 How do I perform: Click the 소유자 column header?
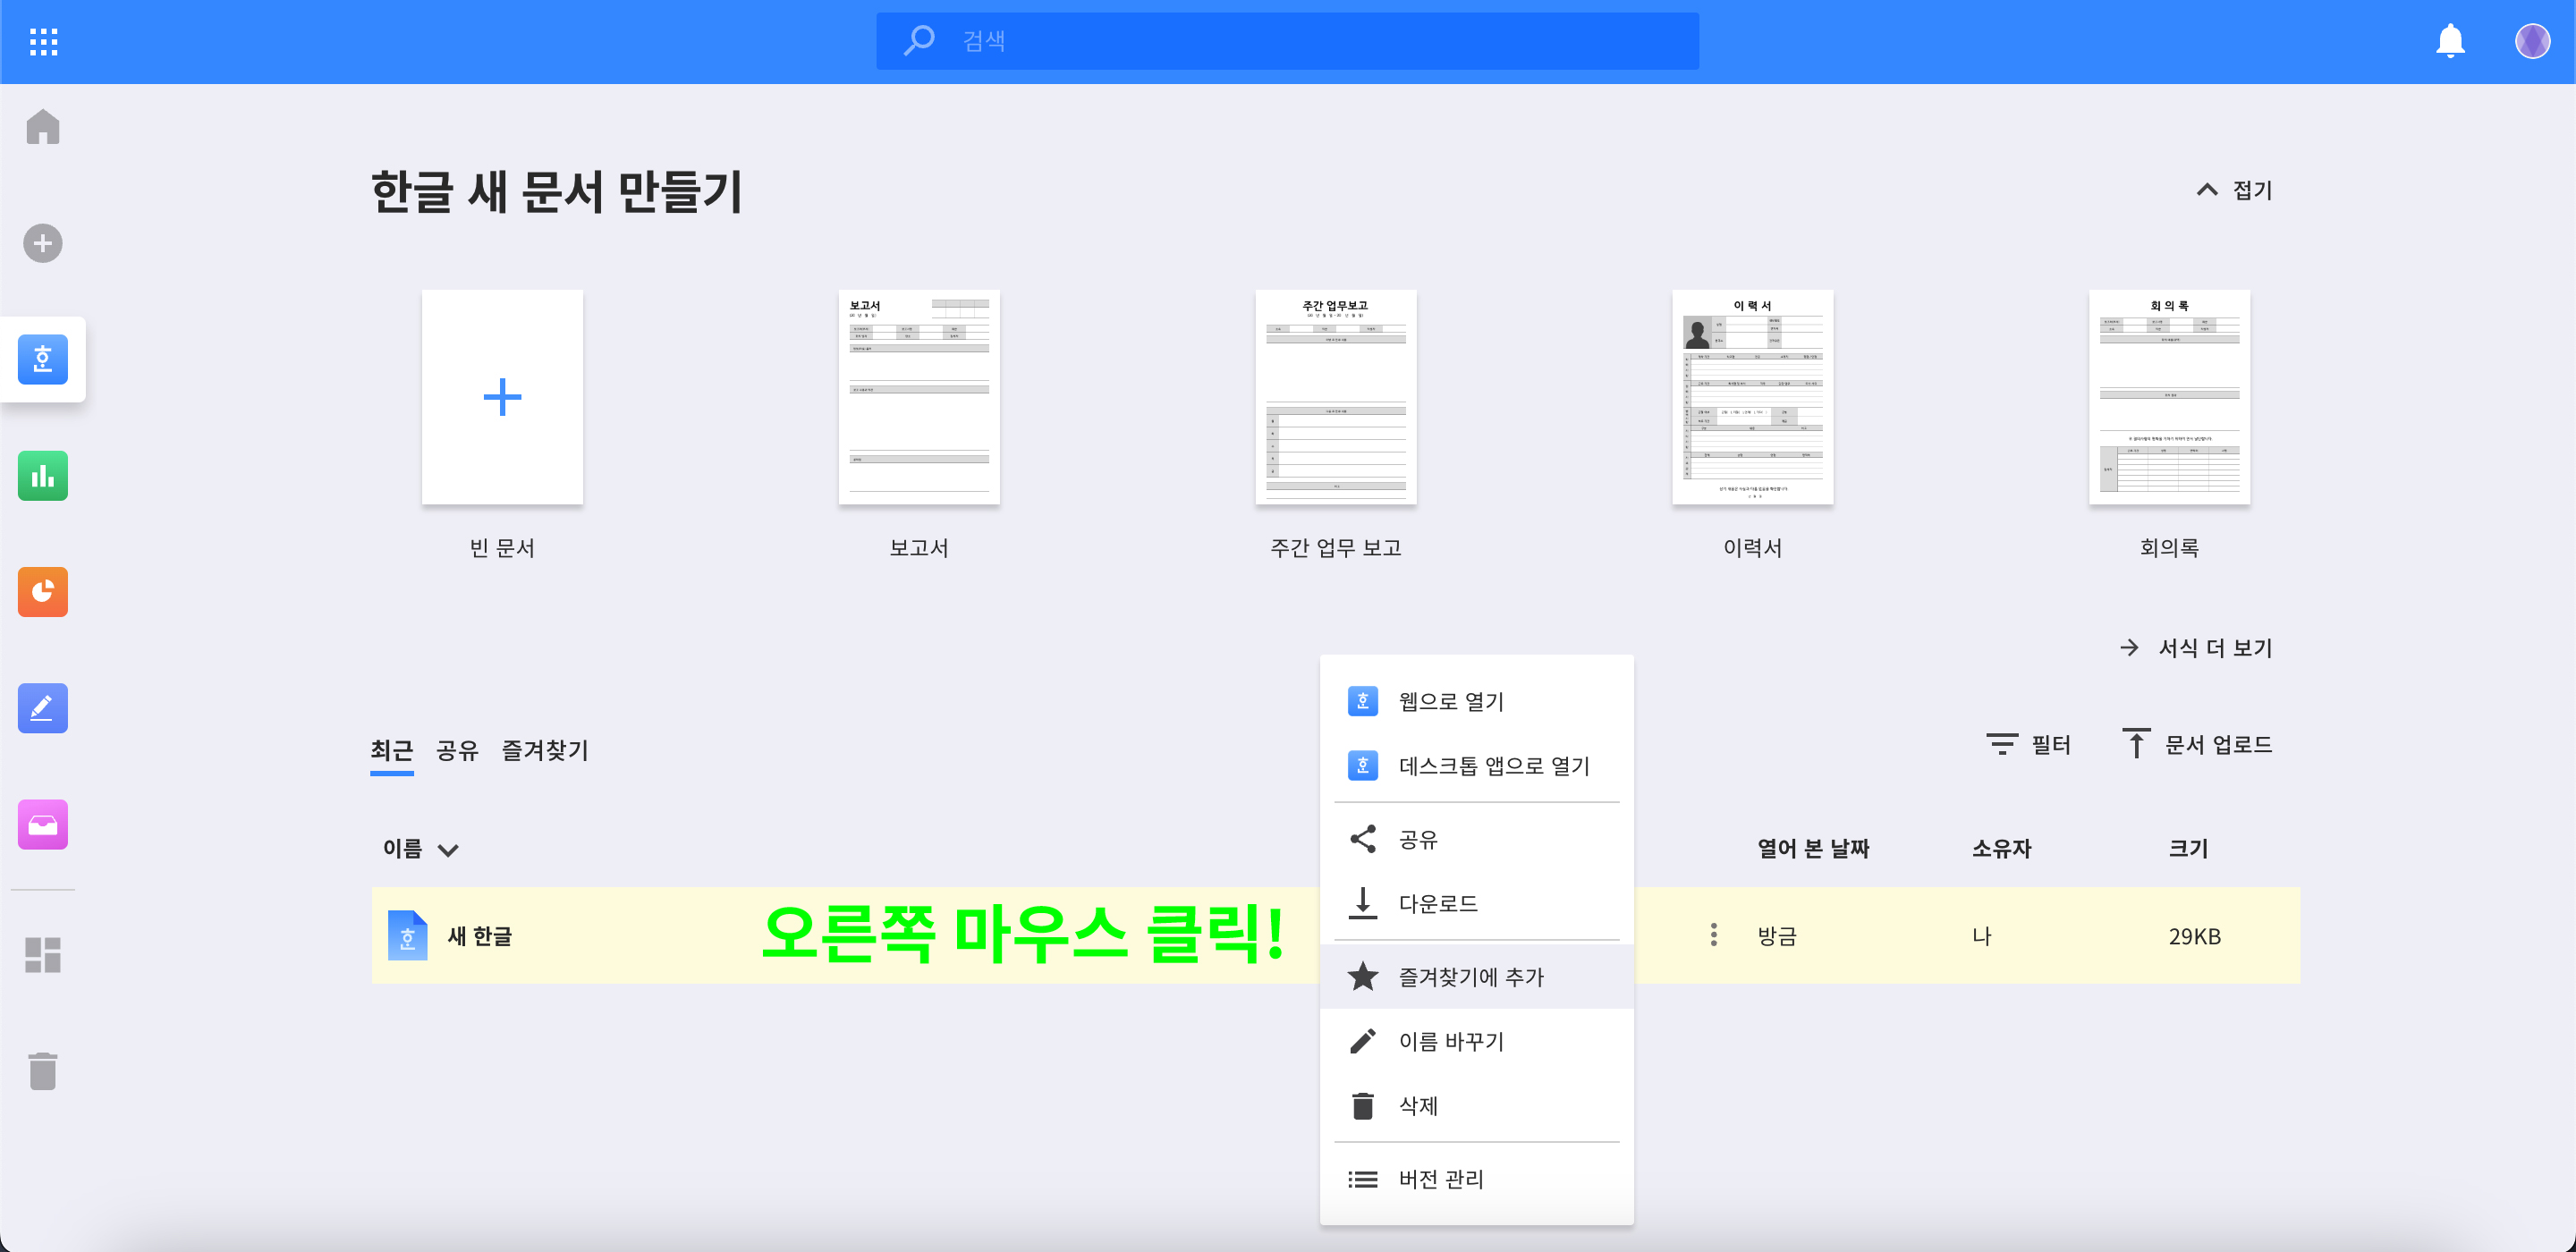click(2001, 848)
